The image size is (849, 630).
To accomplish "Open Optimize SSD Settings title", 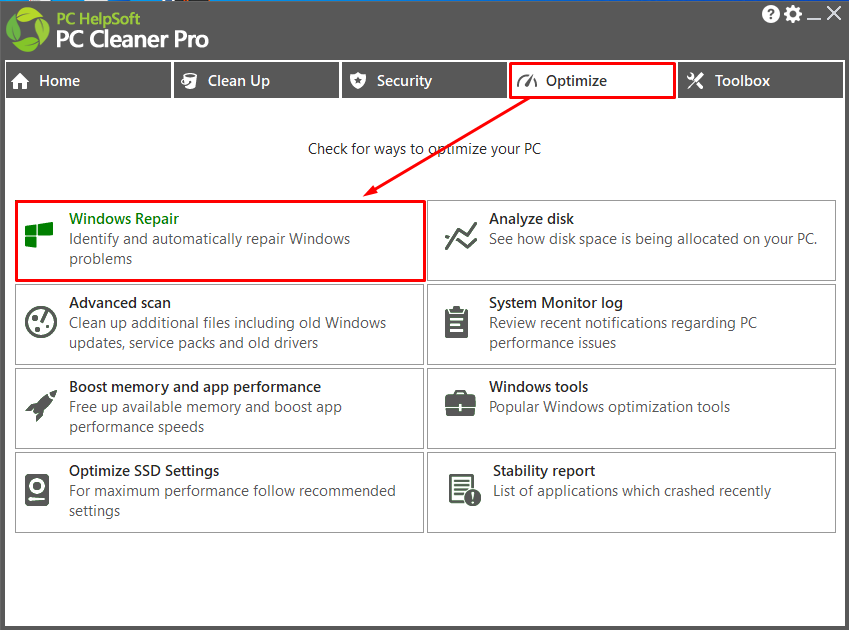I will point(144,471).
